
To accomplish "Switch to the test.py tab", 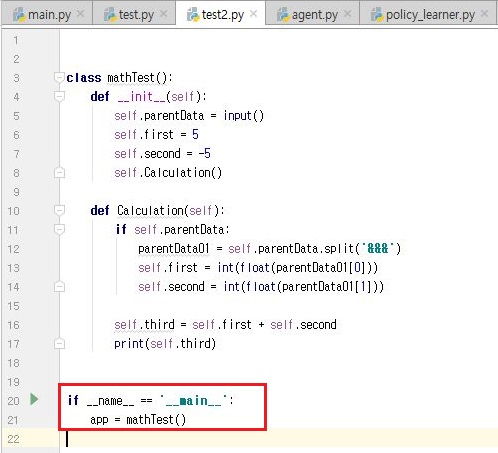I will [x=134, y=14].
